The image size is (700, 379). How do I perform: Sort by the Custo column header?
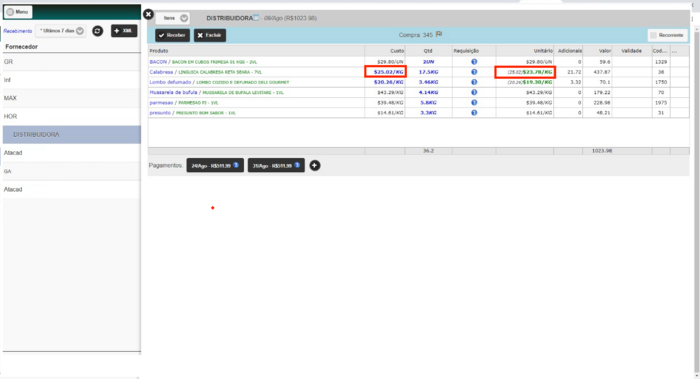(x=385, y=51)
